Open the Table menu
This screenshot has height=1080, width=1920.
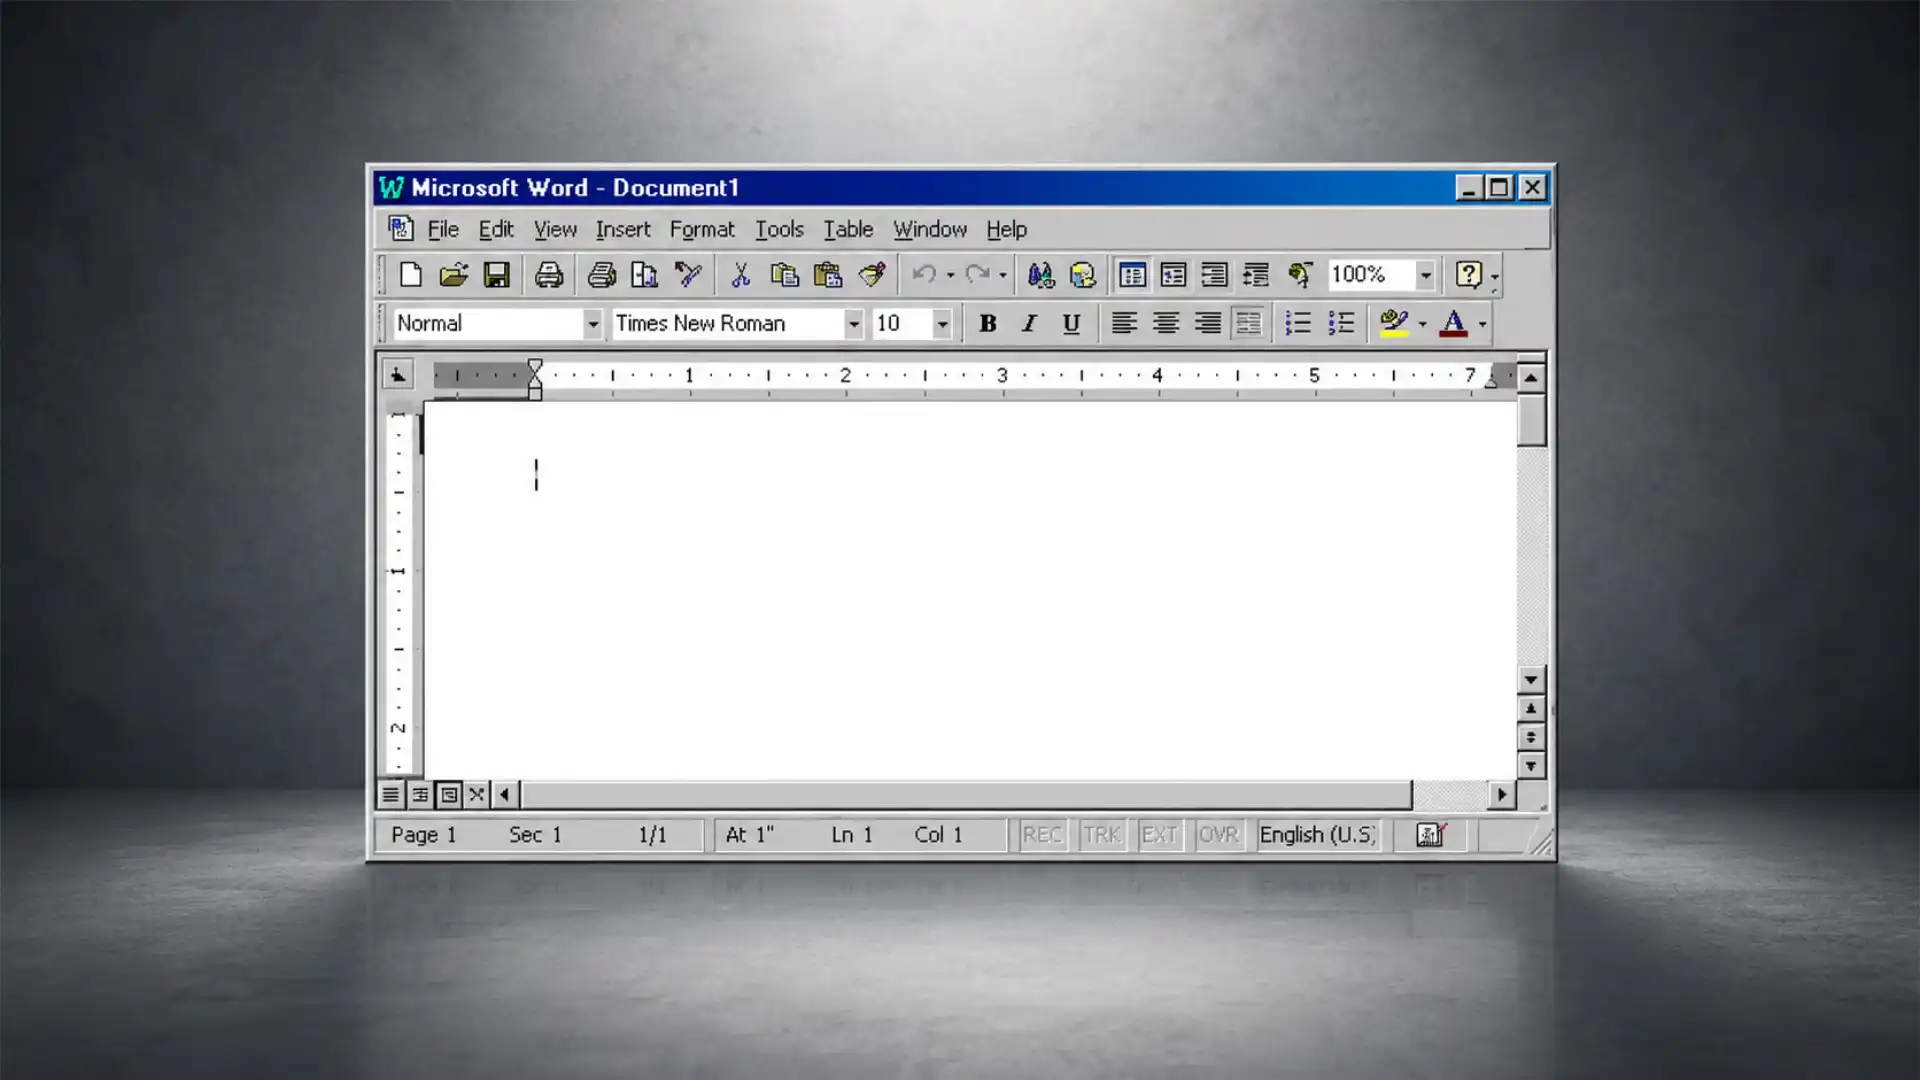(848, 230)
